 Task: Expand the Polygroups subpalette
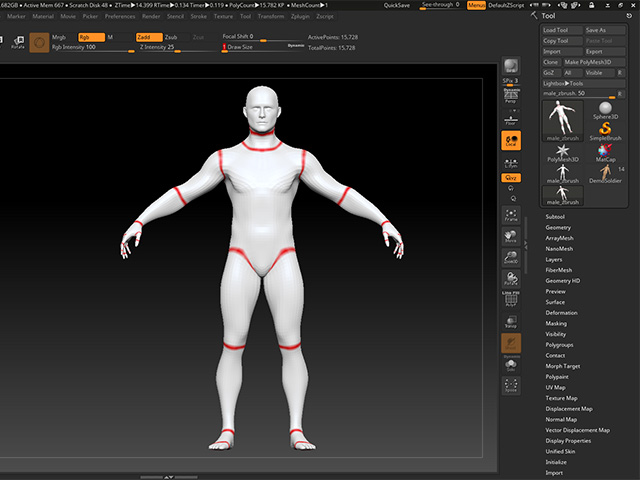pos(559,345)
